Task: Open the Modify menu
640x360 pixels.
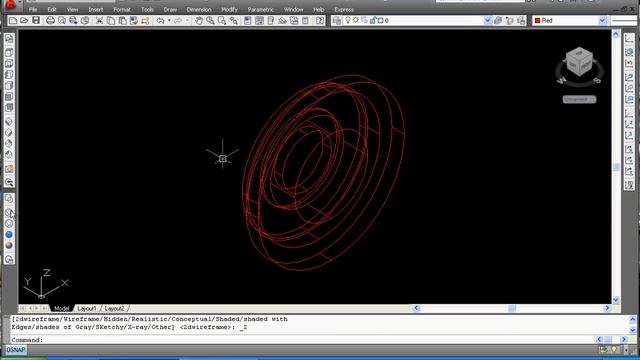Action: point(229,9)
